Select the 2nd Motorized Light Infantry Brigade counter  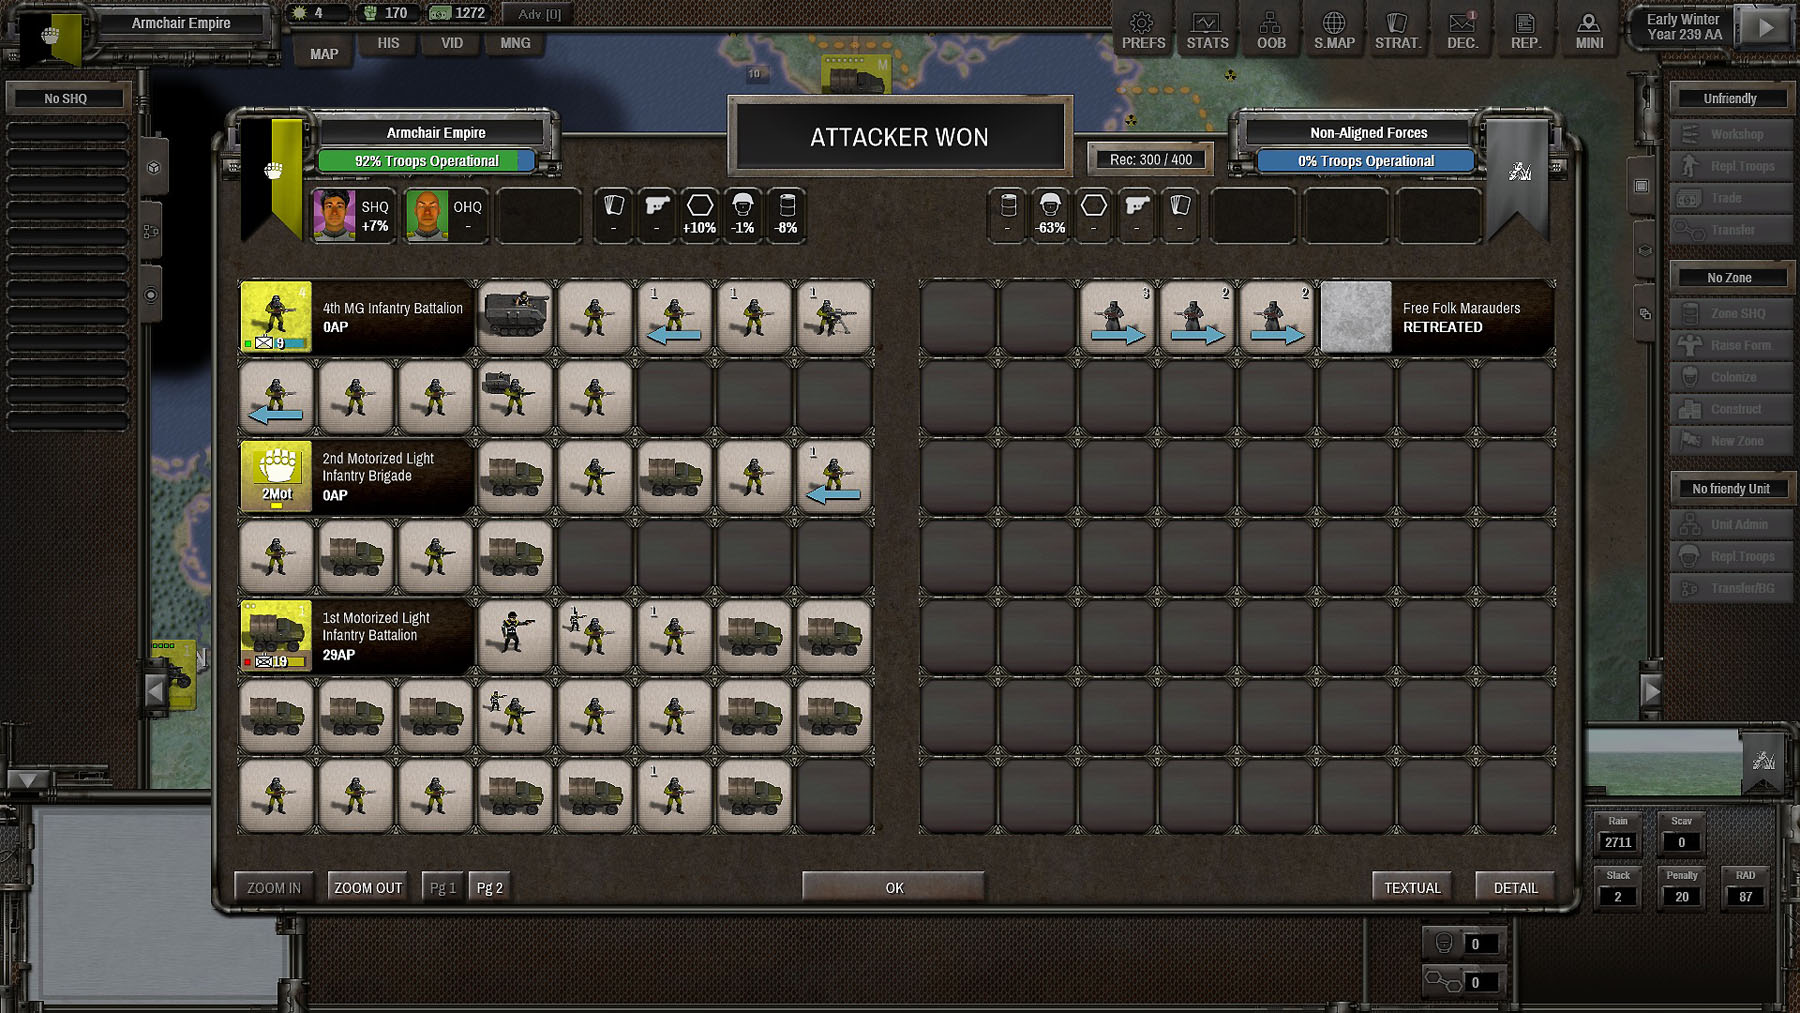[x=276, y=477]
